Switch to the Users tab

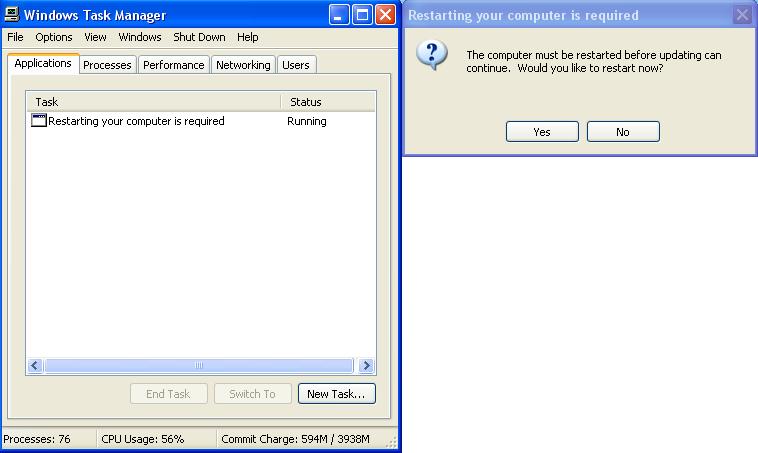[296, 65]
